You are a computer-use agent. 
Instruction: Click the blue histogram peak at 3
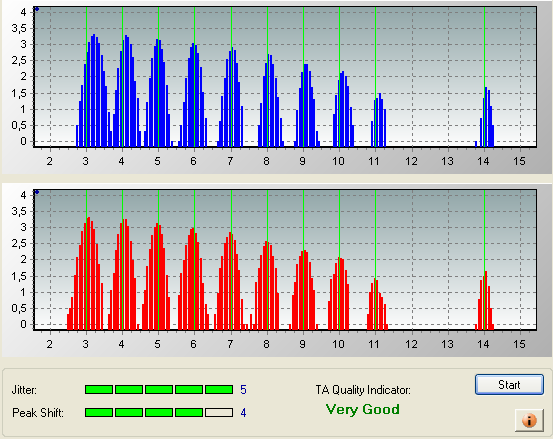93,91
